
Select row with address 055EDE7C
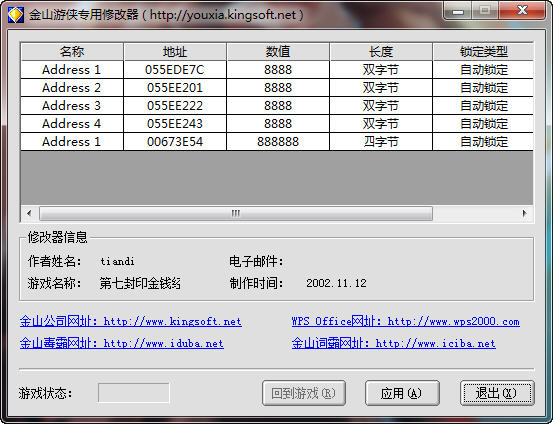point(277,70)
